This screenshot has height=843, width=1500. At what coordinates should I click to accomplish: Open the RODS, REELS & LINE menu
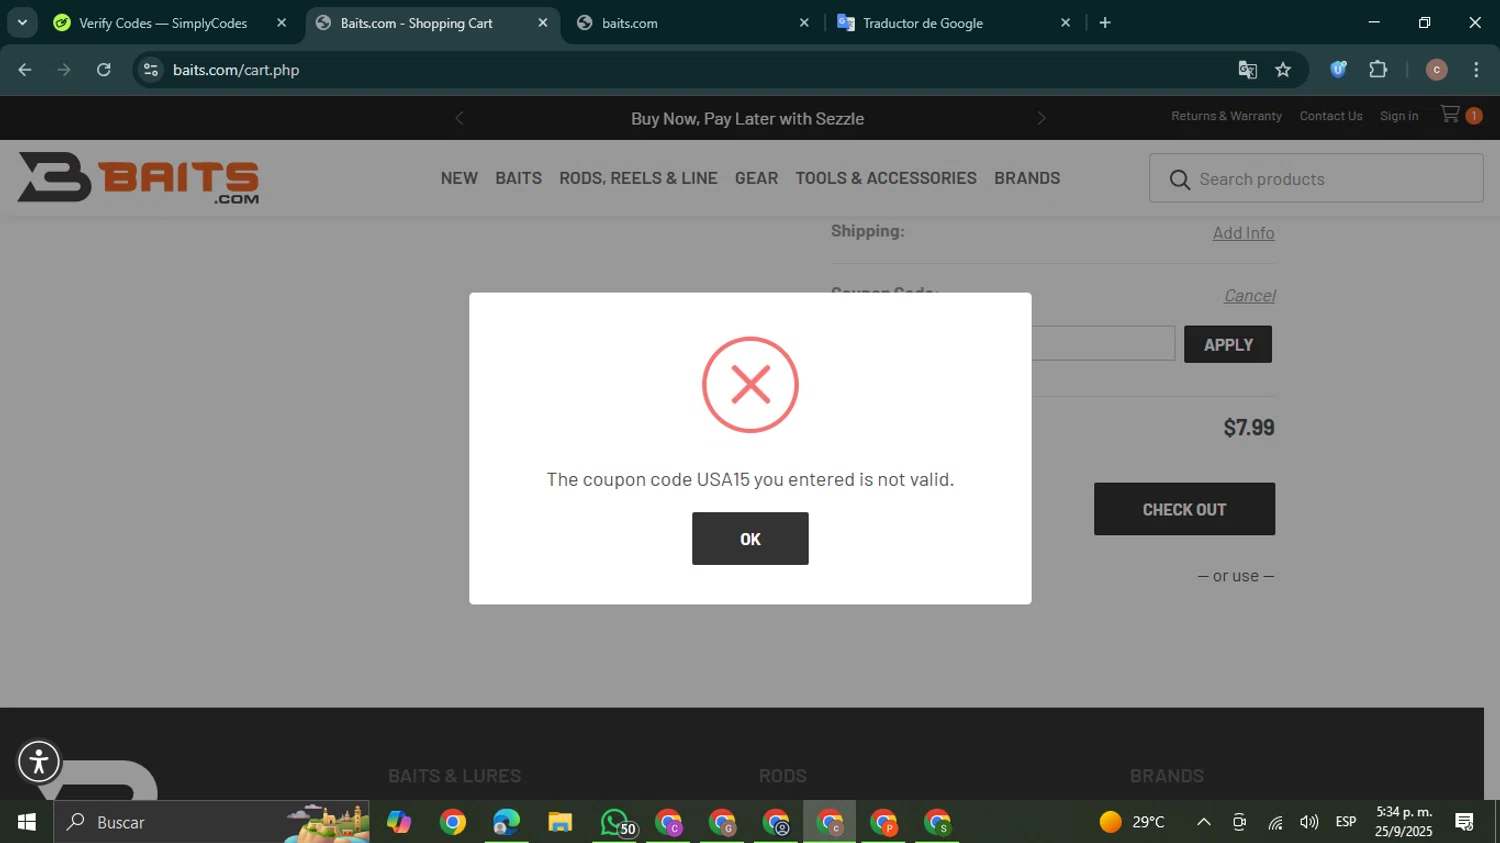click(638, 178)
